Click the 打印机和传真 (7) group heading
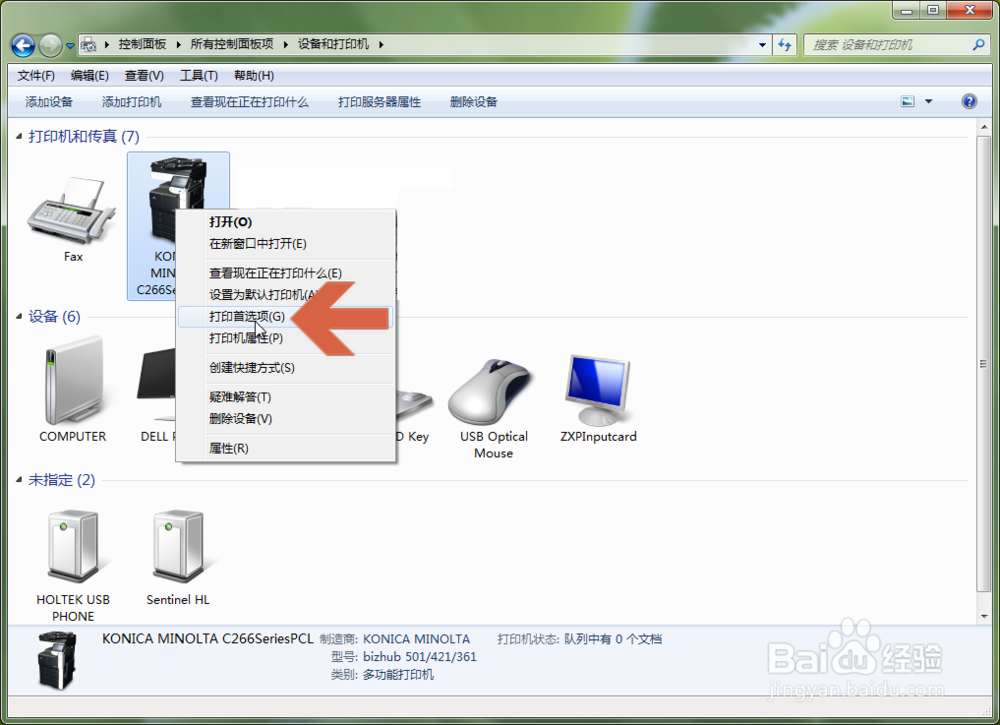Screen dimensions: 1000x725 tap(84, 136)
